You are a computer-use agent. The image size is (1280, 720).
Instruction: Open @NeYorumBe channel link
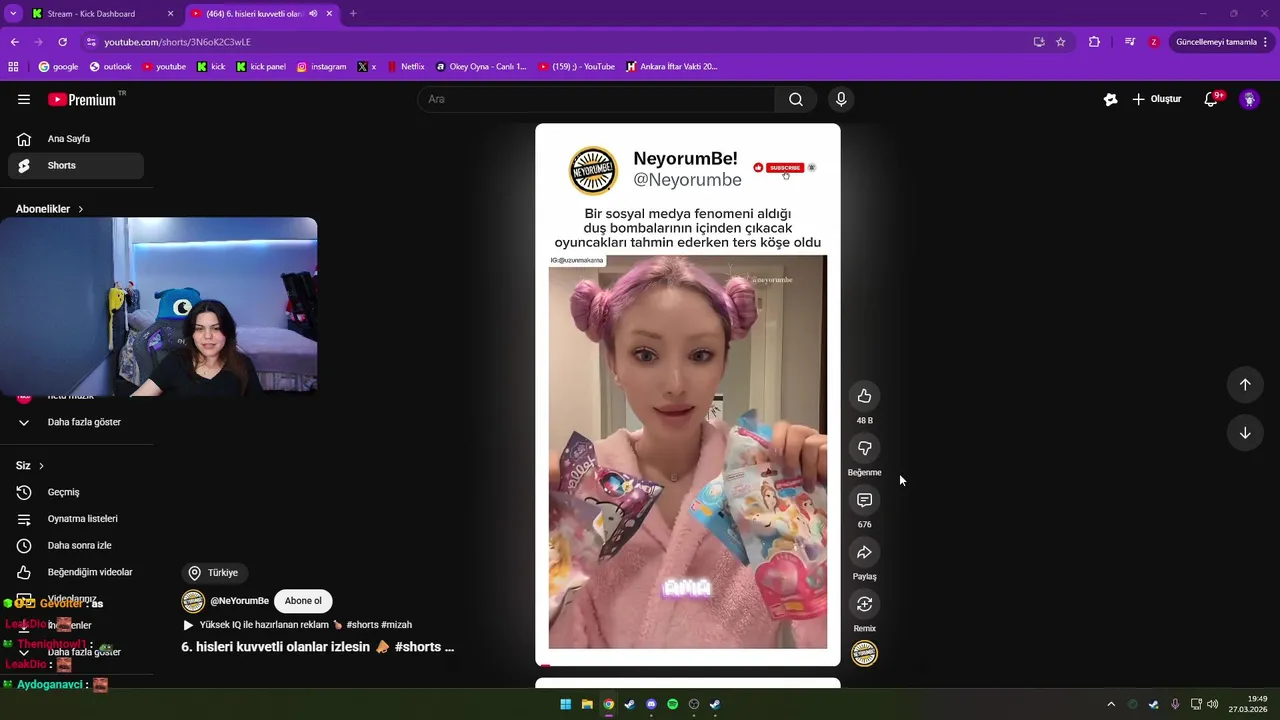(x=239, y=601)
